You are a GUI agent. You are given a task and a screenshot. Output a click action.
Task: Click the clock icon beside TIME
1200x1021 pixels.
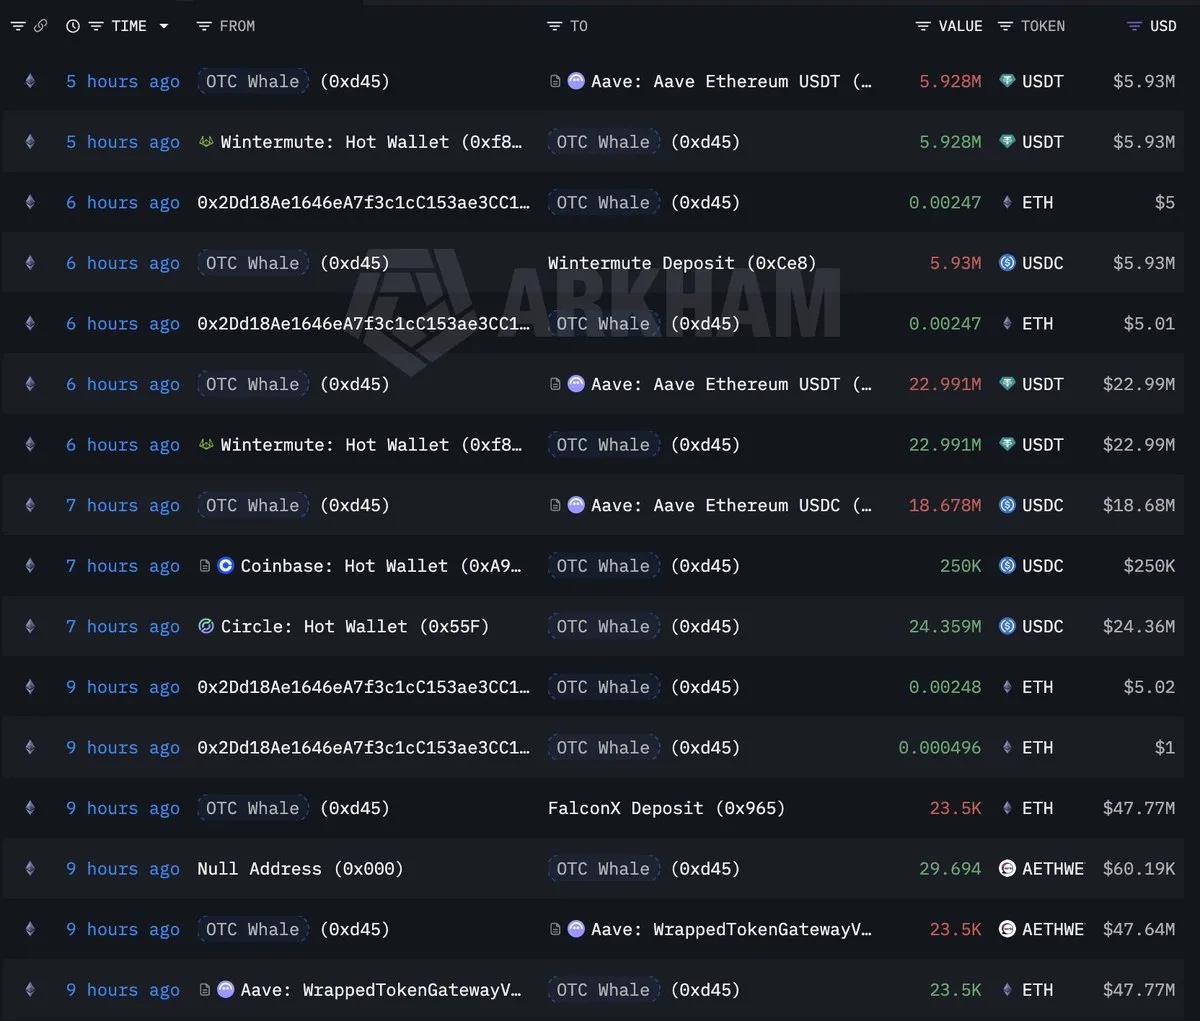click(x=73, y=26)
